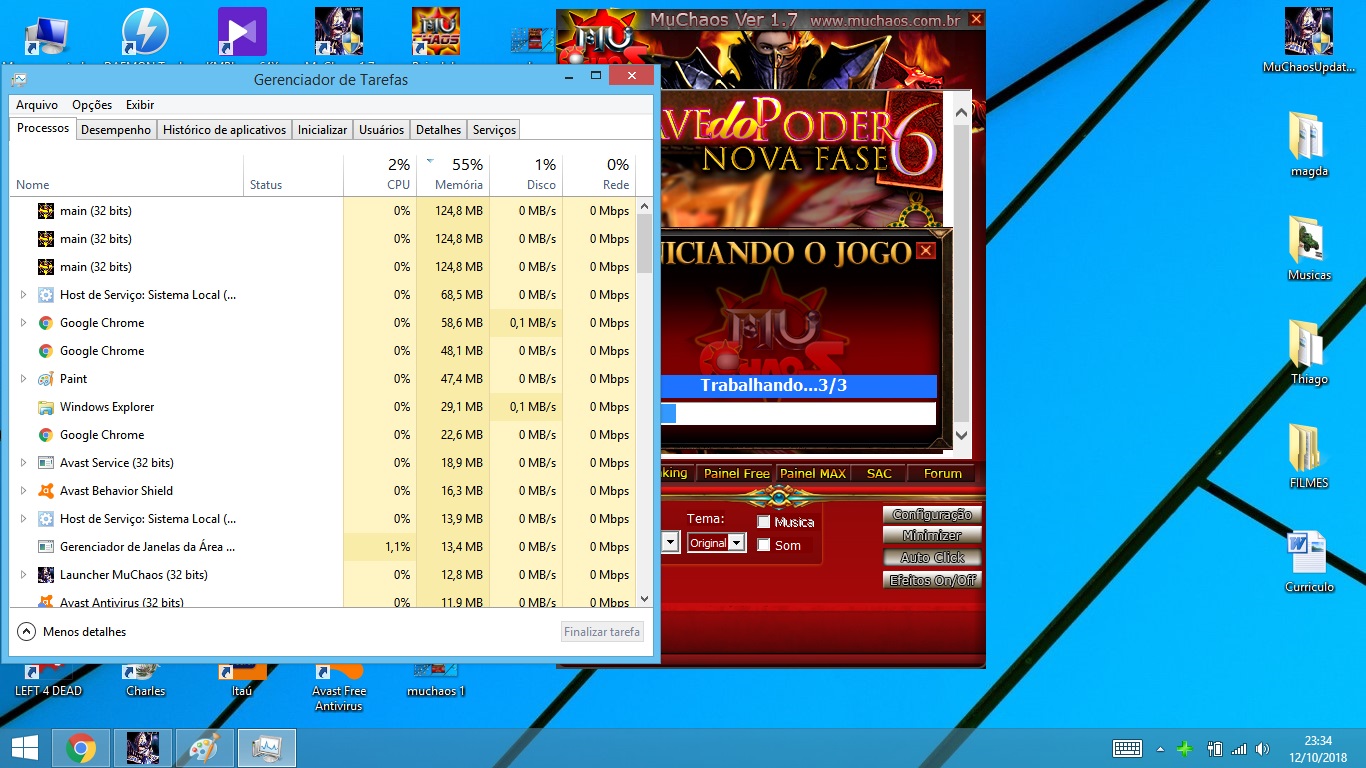Open the KMPlayer desktop shortcut
Image resolution: width=1366 pixels, height=768 pixels.
coord(242,32)
